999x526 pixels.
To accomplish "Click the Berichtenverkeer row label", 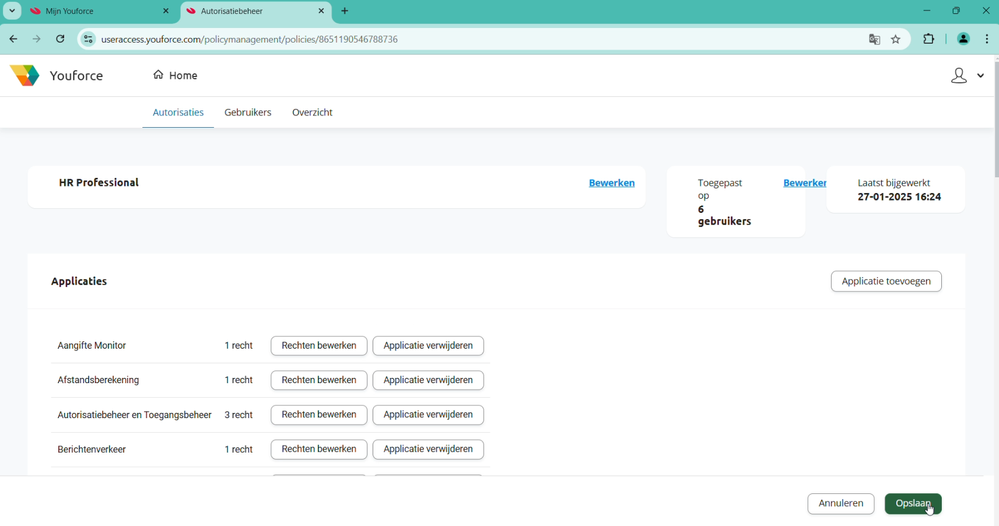I will click(x=92, y=449).
